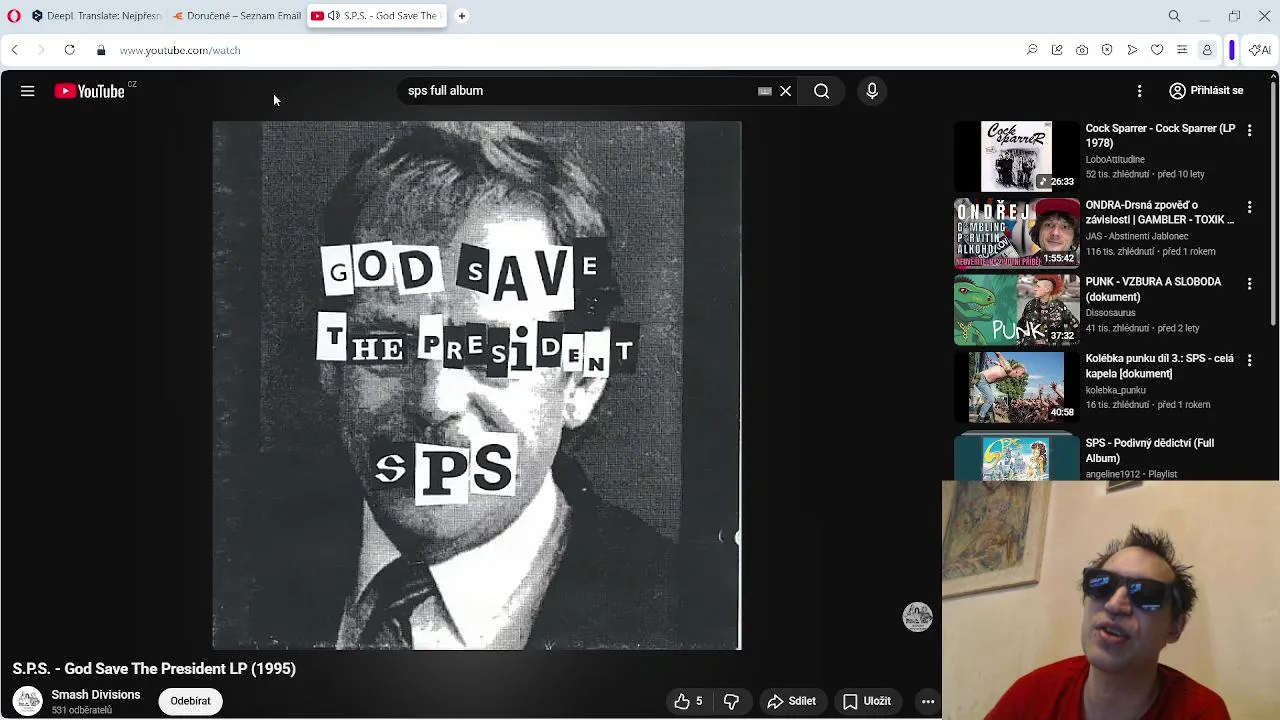Viewport: 1280px width, 720px height.
Task: Open options menu for ONDRA video
Action: (1249, 207)
